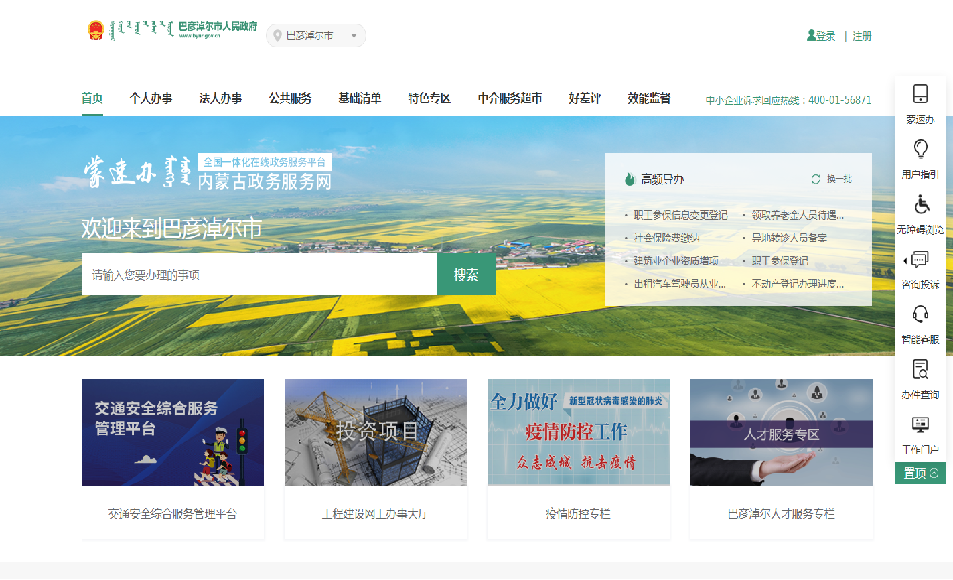Open 办件查询 document search icon
953x580 pixels.
920,369
